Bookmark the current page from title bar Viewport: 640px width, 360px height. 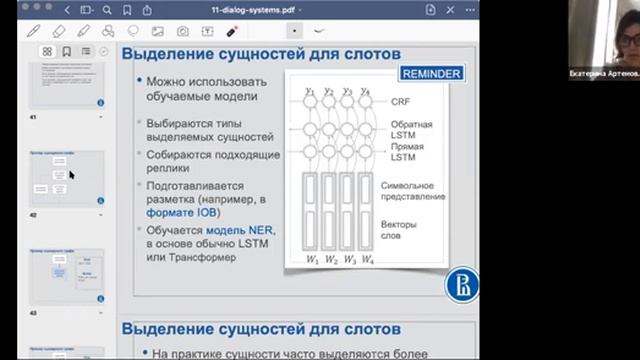pyautogui.click(x=127, y=10)
